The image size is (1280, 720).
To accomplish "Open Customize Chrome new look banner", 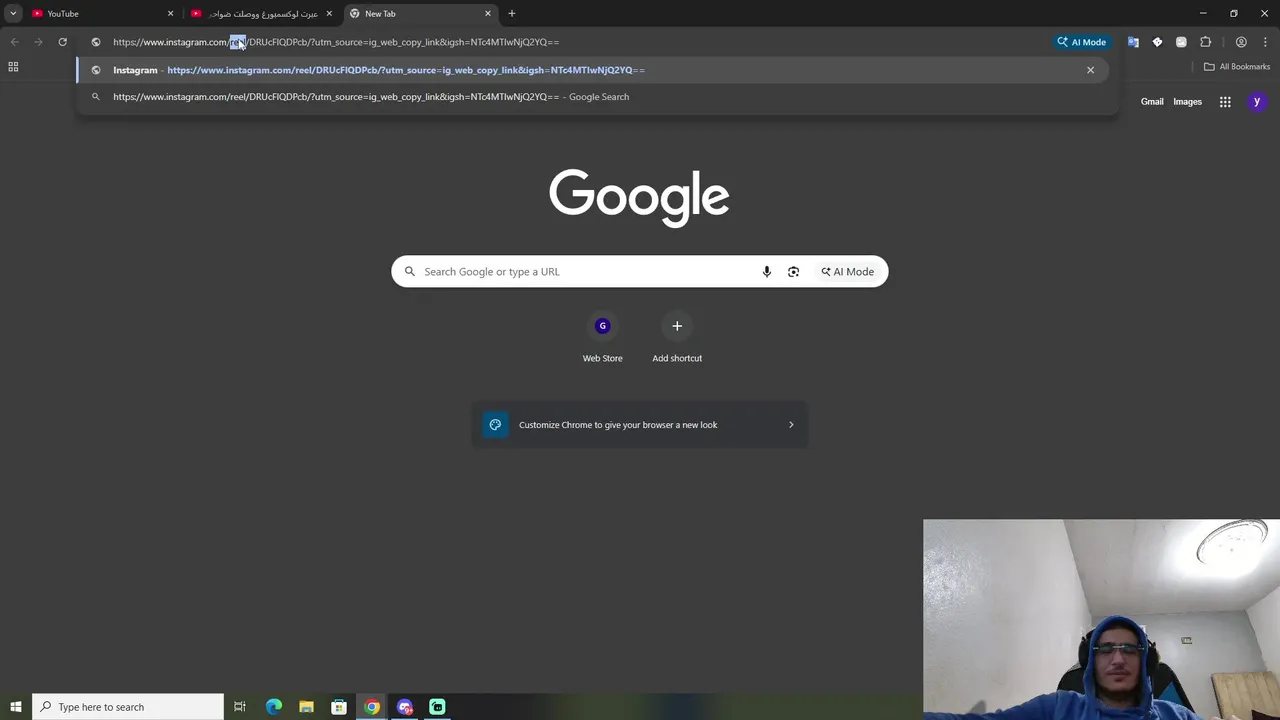I will click(639, 425).
